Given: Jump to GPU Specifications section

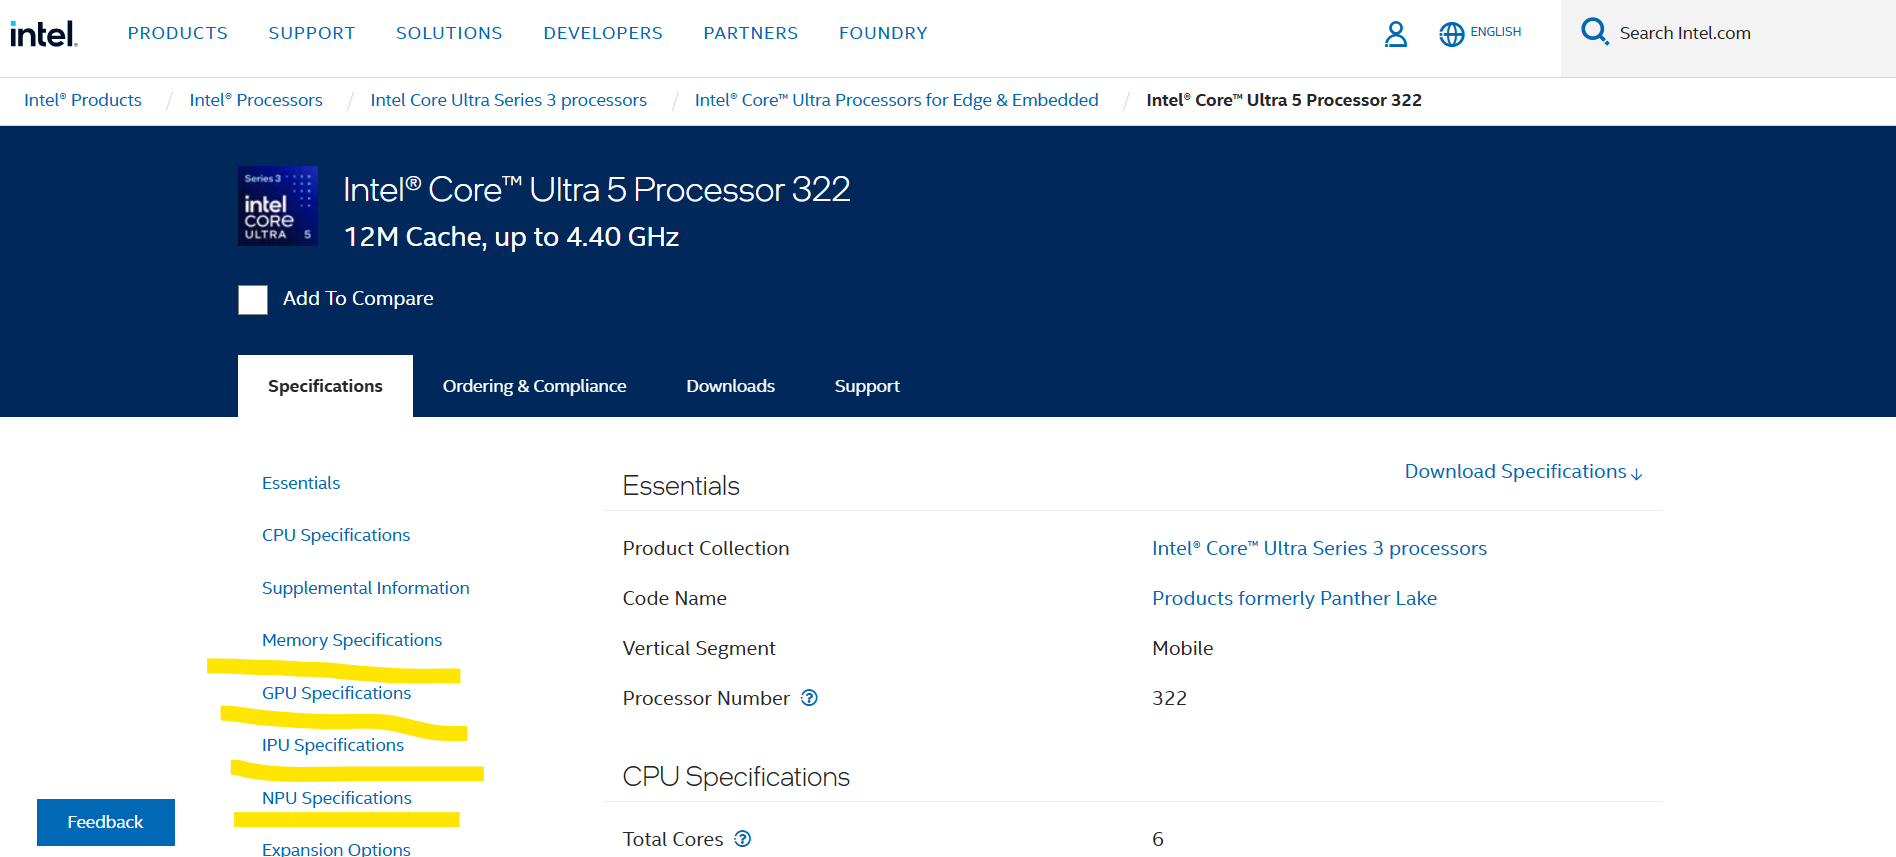Looking at the screenshot, I should [336, 693].
